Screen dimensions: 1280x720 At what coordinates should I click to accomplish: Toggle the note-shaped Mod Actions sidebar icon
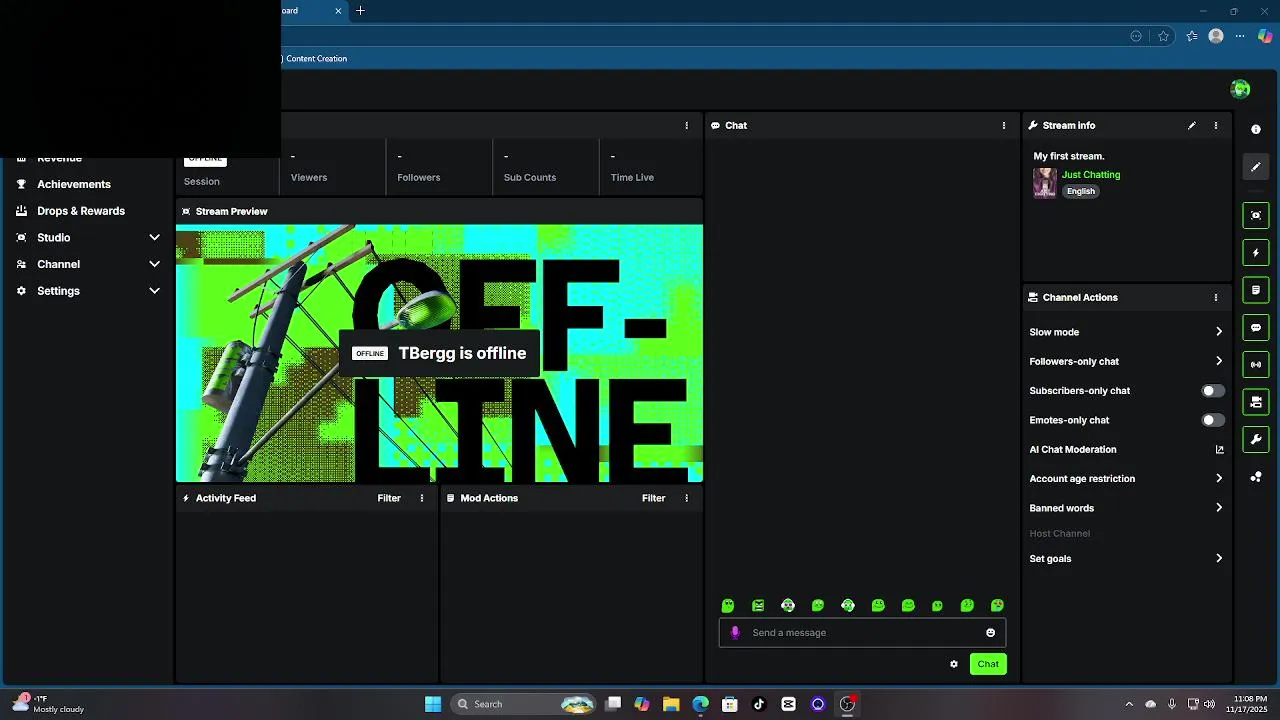point(1256,290)
